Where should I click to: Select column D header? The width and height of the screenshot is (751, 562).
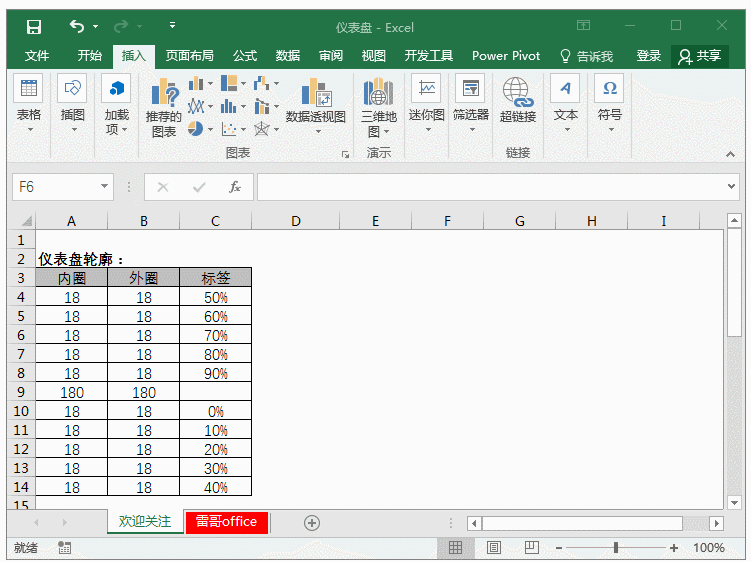(296, 221)
